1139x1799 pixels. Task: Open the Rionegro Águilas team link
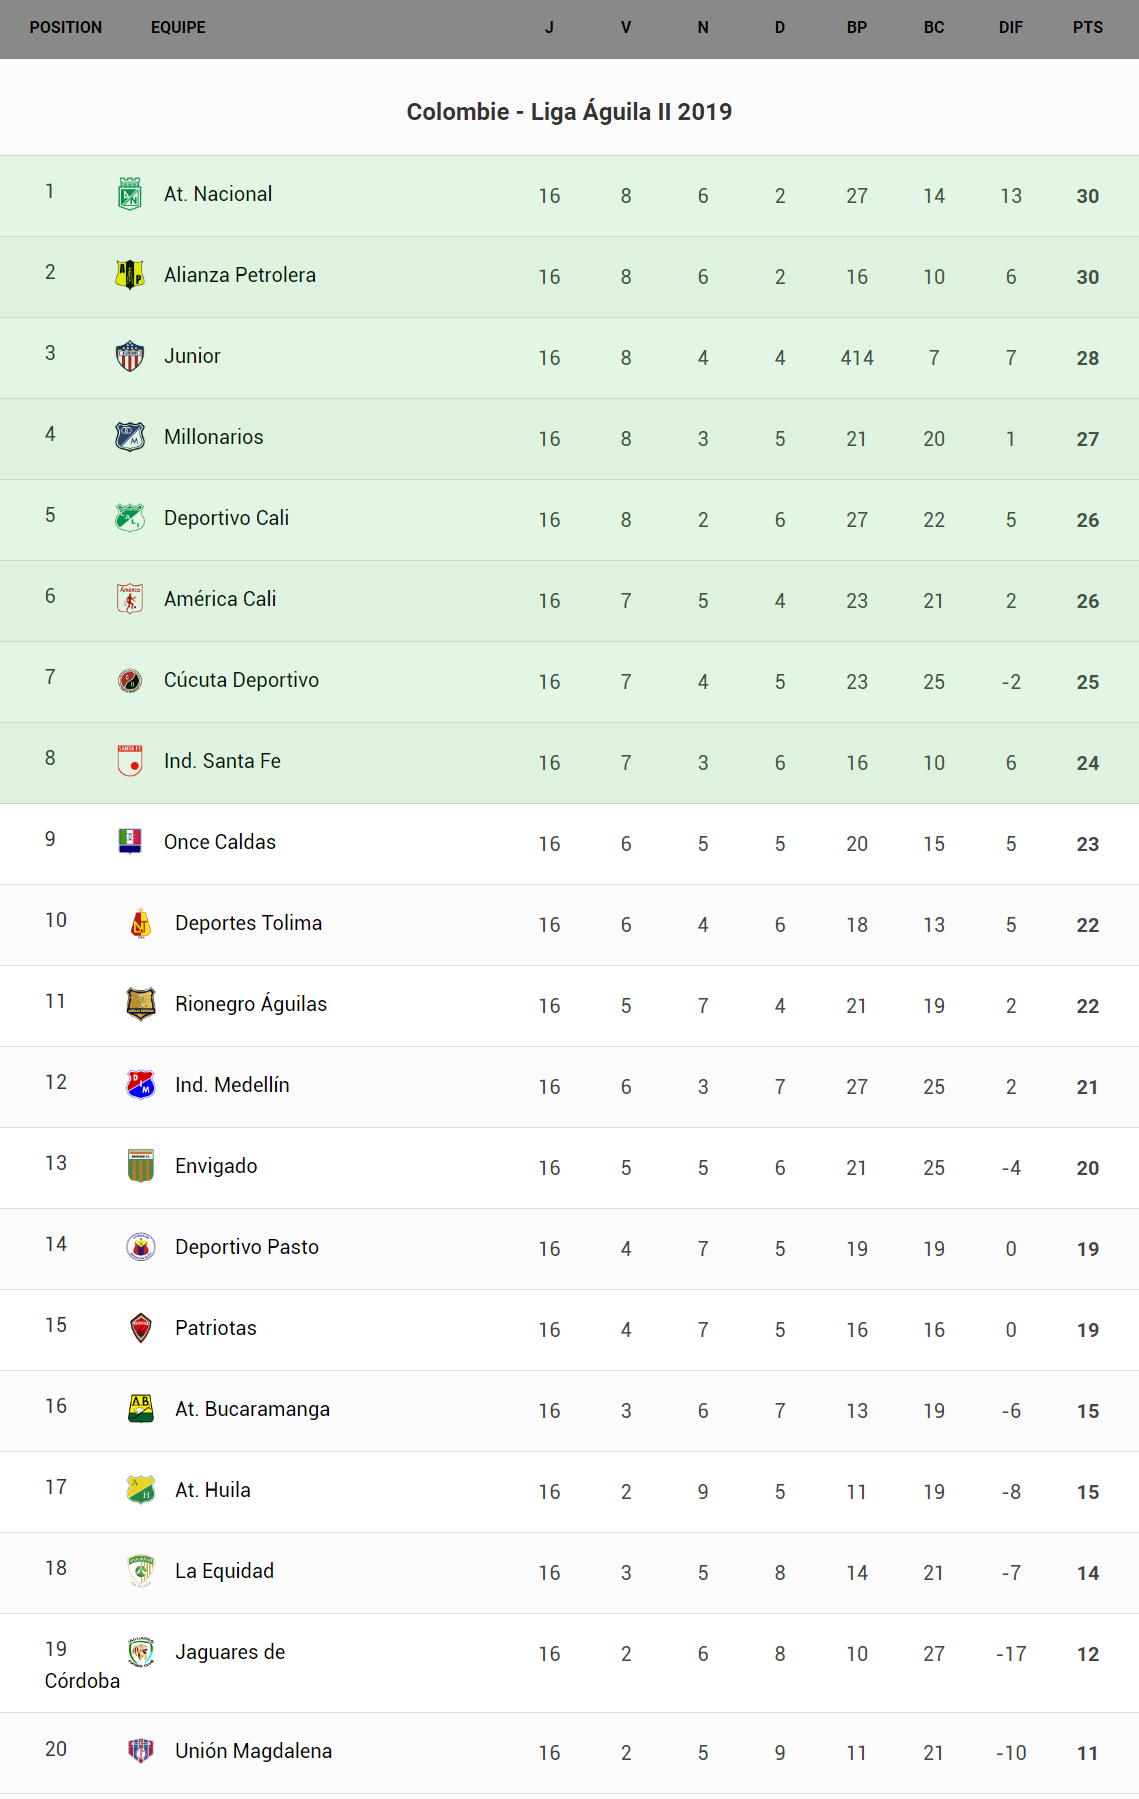(x=251, y=1004)
